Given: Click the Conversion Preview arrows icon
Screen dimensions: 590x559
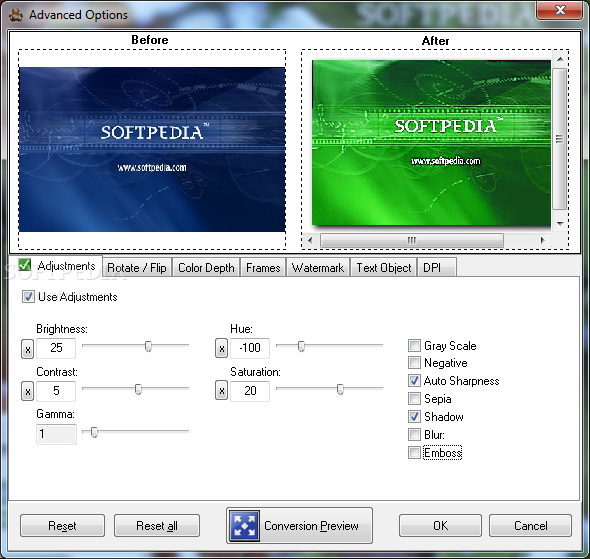Looking at the screenshot, I should click(x=245, y=526).
